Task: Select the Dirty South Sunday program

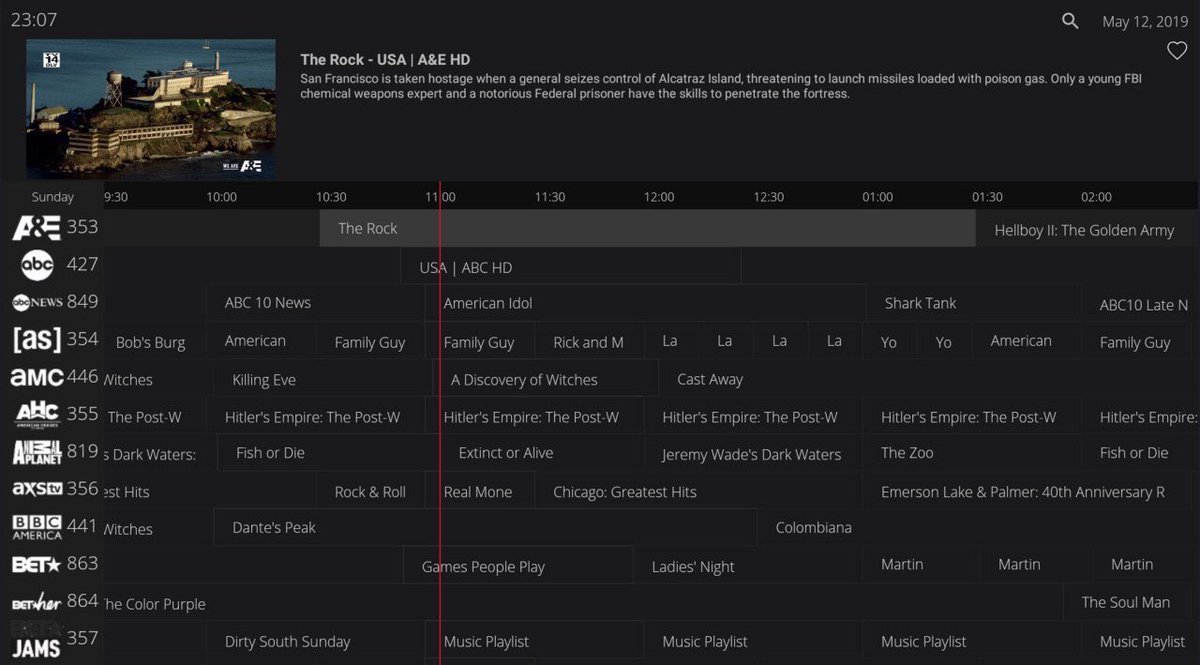Action: coord(316,642)
